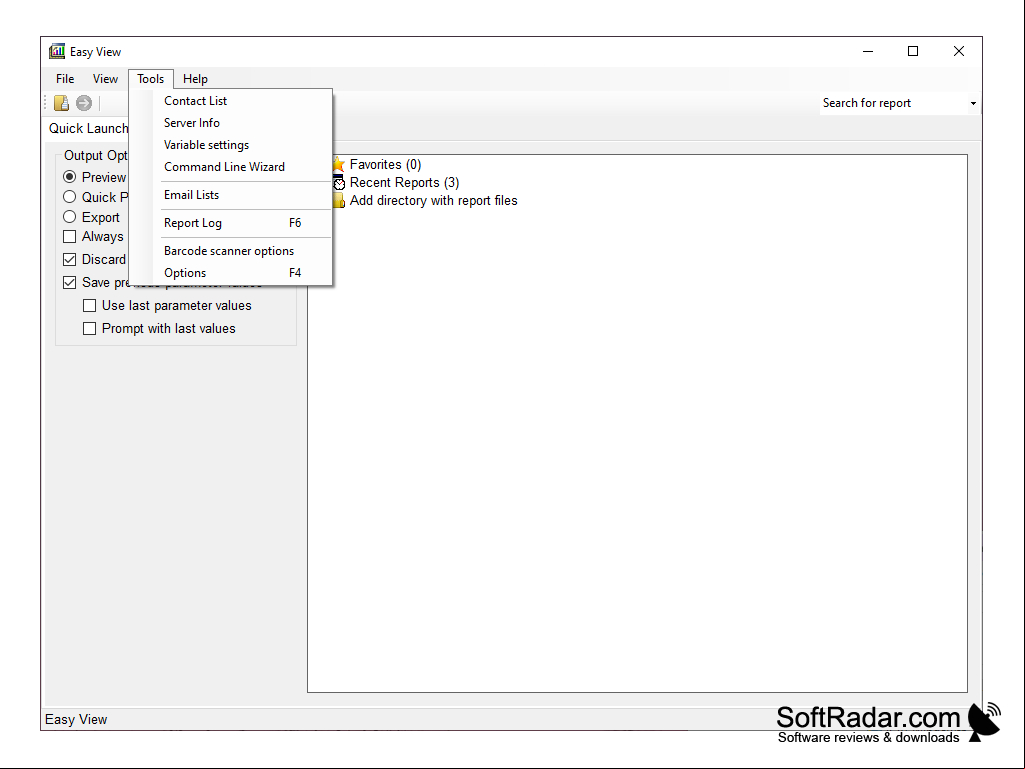Image resolution: width=1025 pixels, height=769 pixels.
Task: Click the Quick Launch tab label
Action: [88, 128]
